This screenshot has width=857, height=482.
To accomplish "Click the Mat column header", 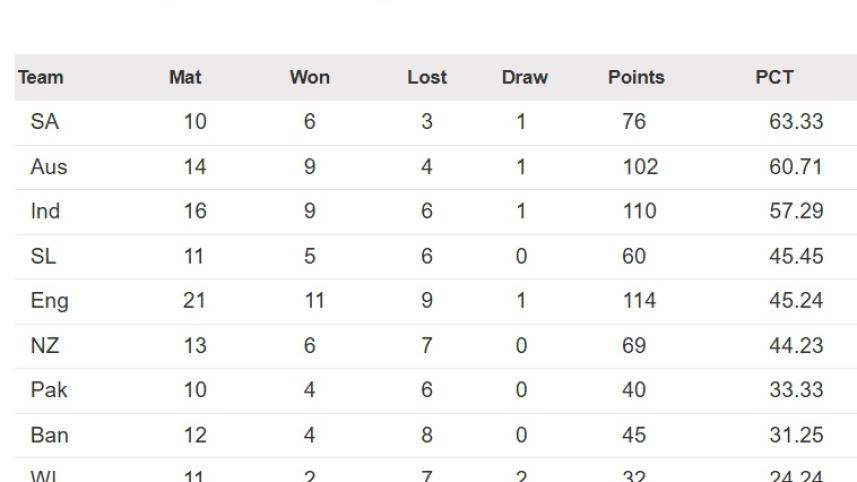I will (x=185, y=77).
